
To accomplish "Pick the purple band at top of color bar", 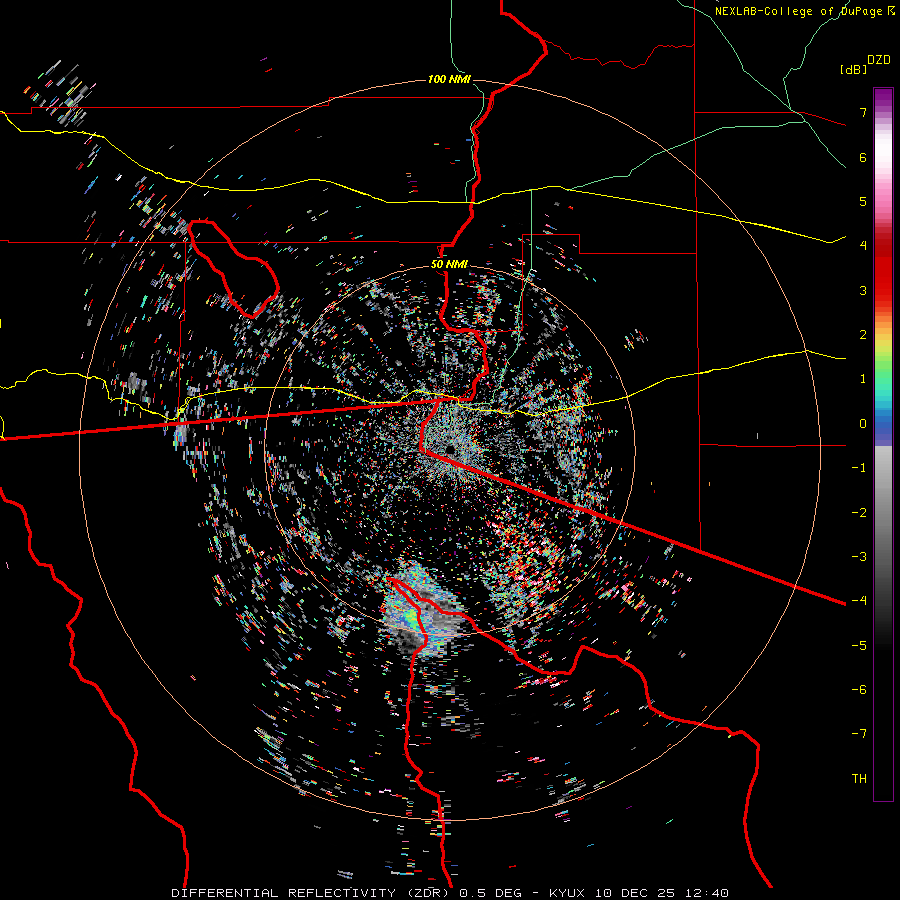I will point(883,96).
